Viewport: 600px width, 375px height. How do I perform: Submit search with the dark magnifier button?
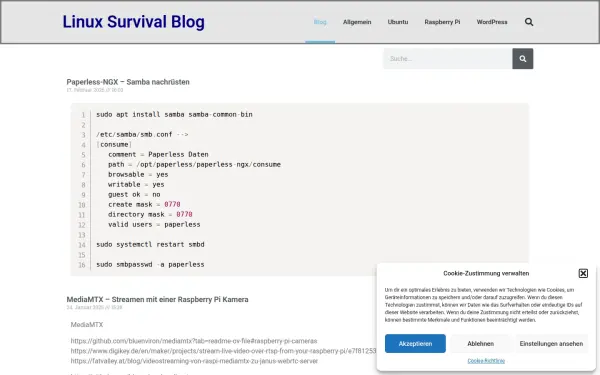coord(523,59)
